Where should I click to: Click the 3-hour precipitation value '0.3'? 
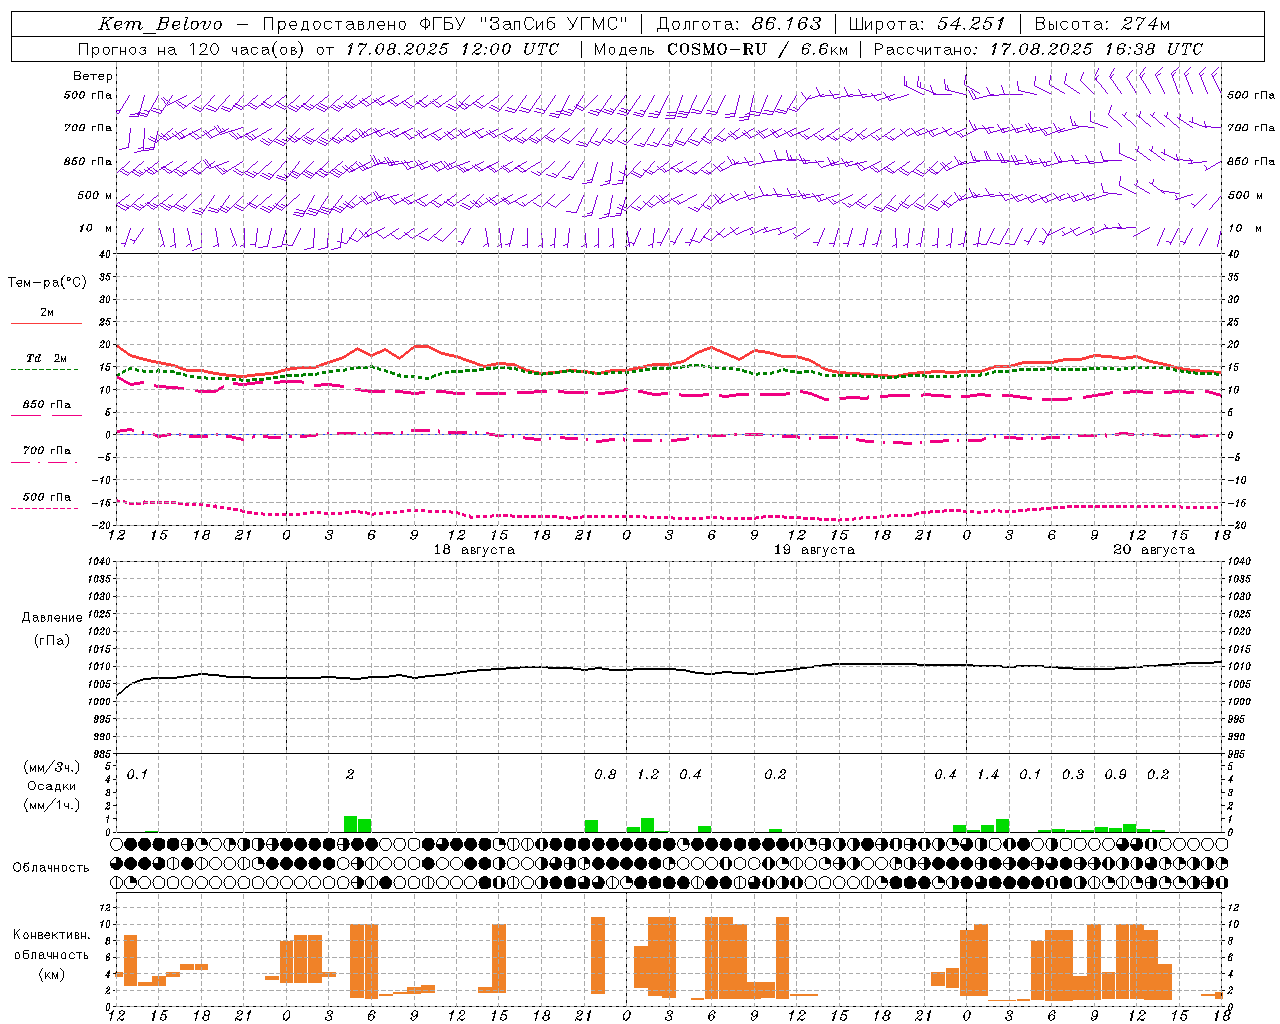coord(1073,775)
